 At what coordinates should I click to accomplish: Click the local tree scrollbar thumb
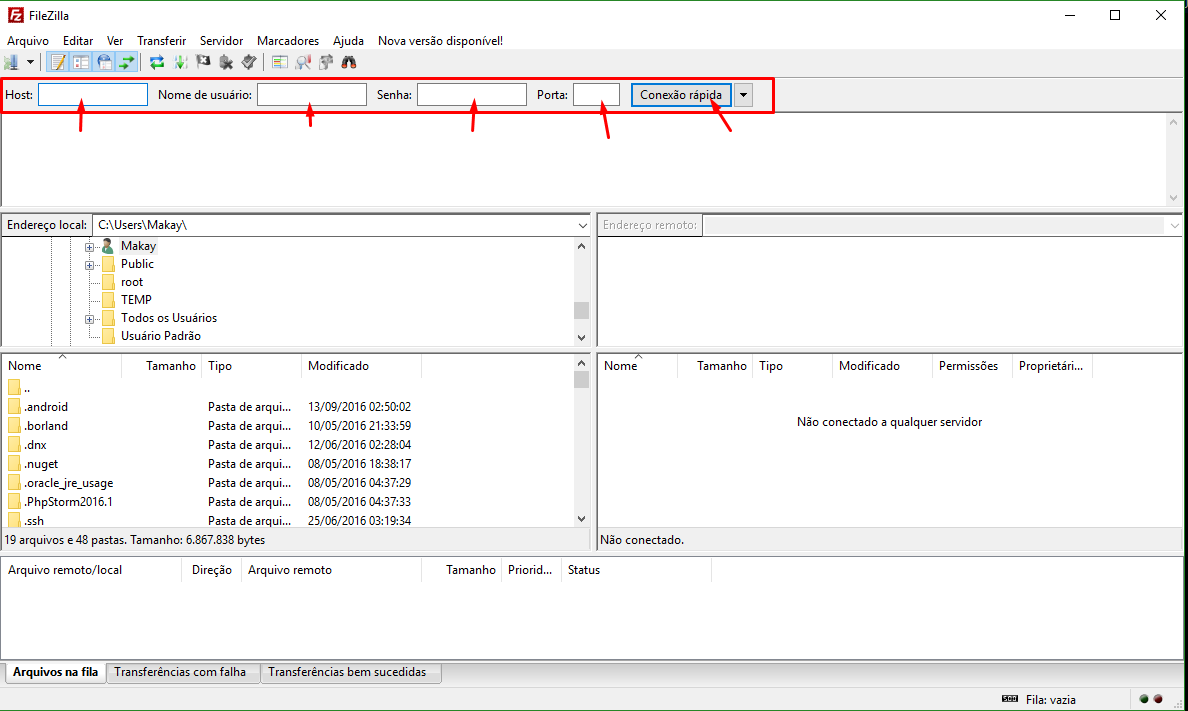coord(581,310)
